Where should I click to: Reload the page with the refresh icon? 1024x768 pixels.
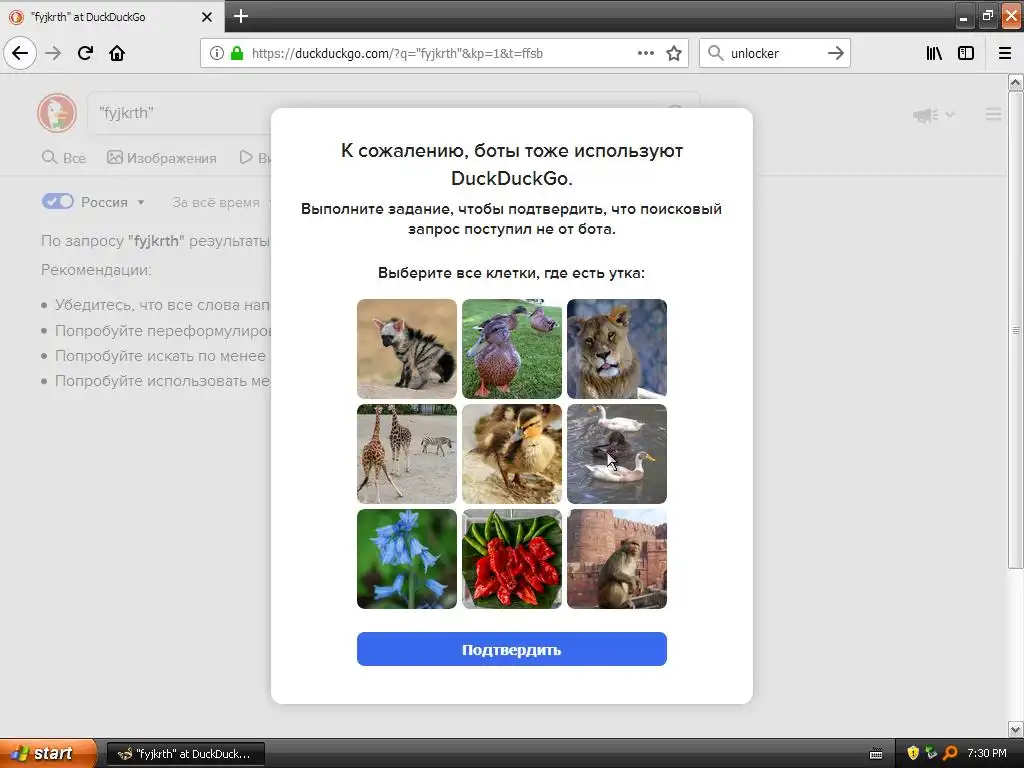pos(85,53)
